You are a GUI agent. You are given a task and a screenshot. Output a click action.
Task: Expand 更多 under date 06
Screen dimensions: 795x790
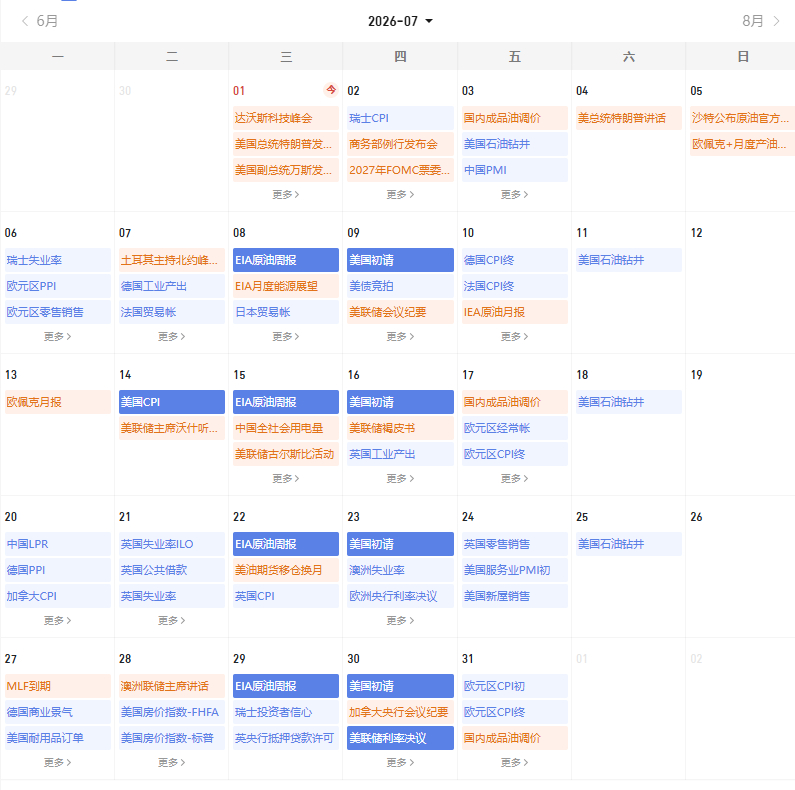(57, 336)
